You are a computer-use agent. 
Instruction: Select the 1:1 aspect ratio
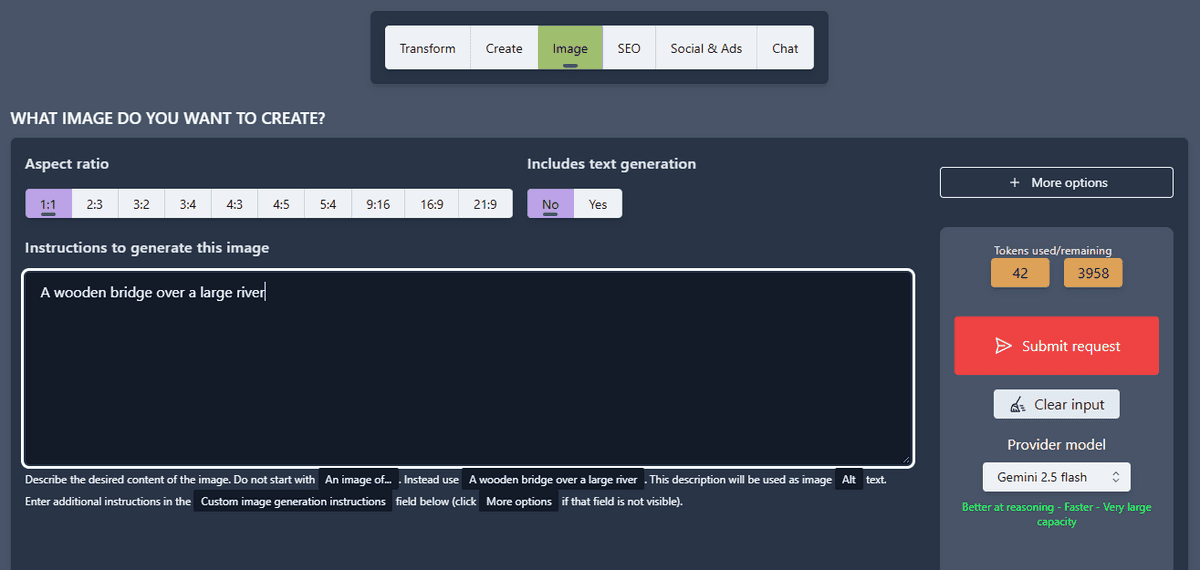(48, 204)
